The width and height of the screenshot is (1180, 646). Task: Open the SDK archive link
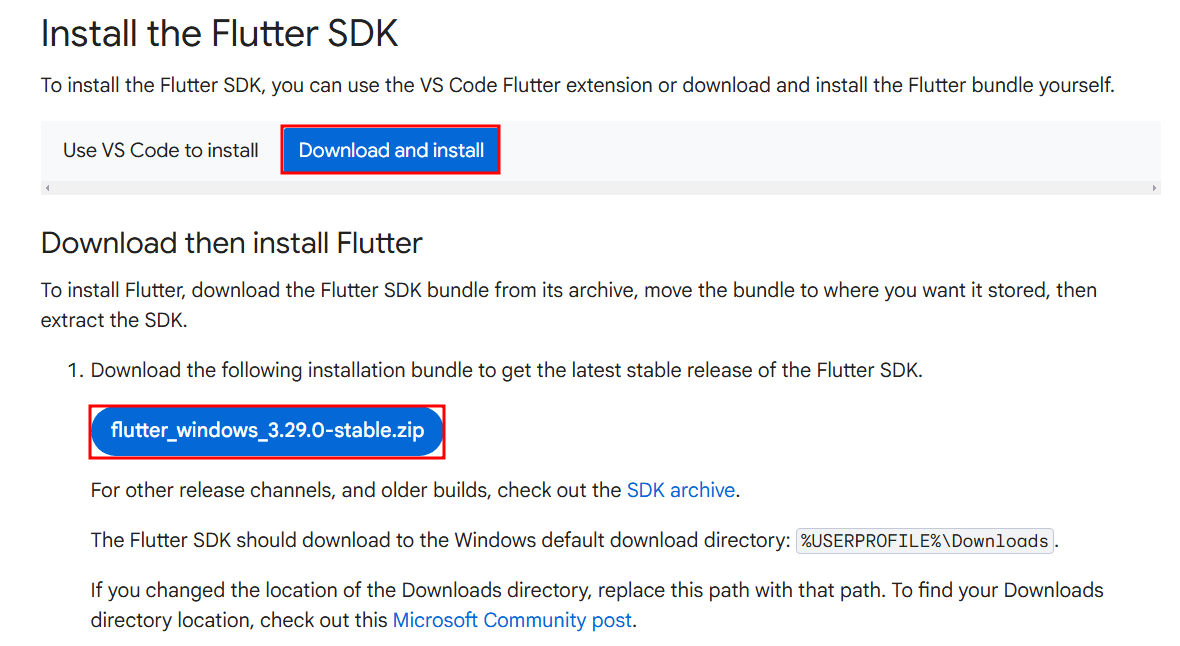tap(680, 491)
